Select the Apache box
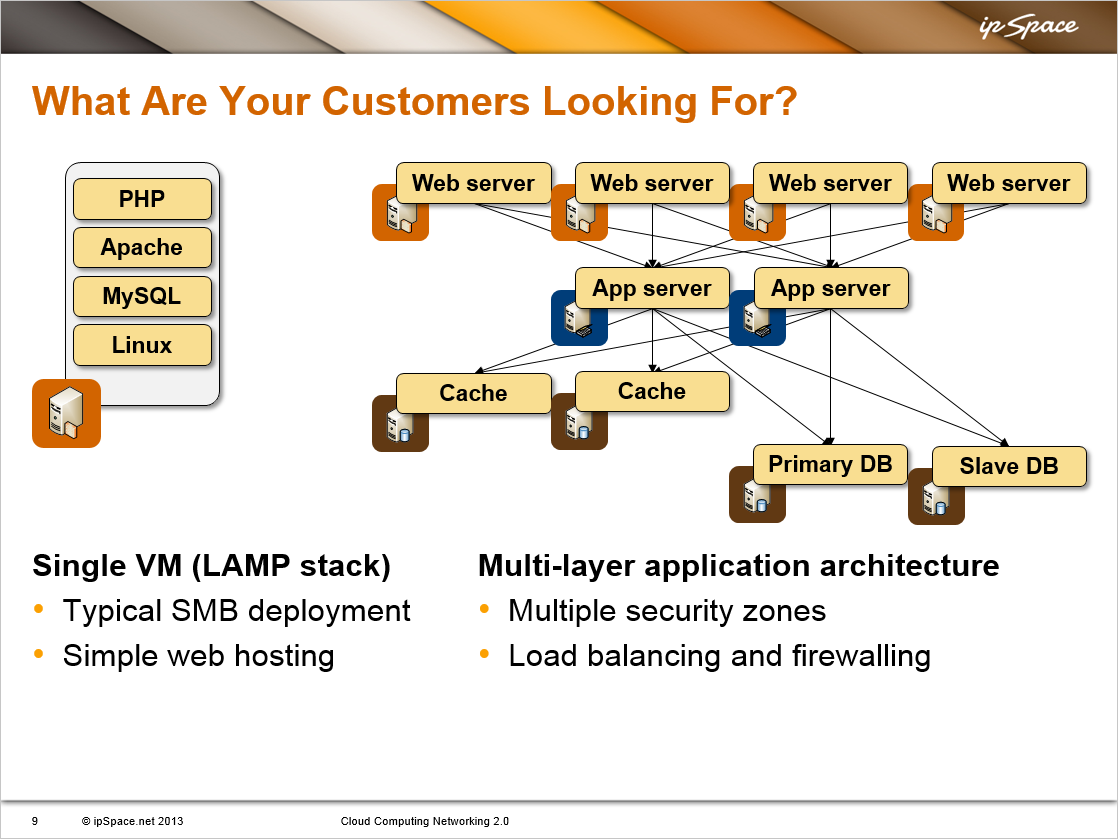This screenshot has height=839, width=1118. [142, 247]
